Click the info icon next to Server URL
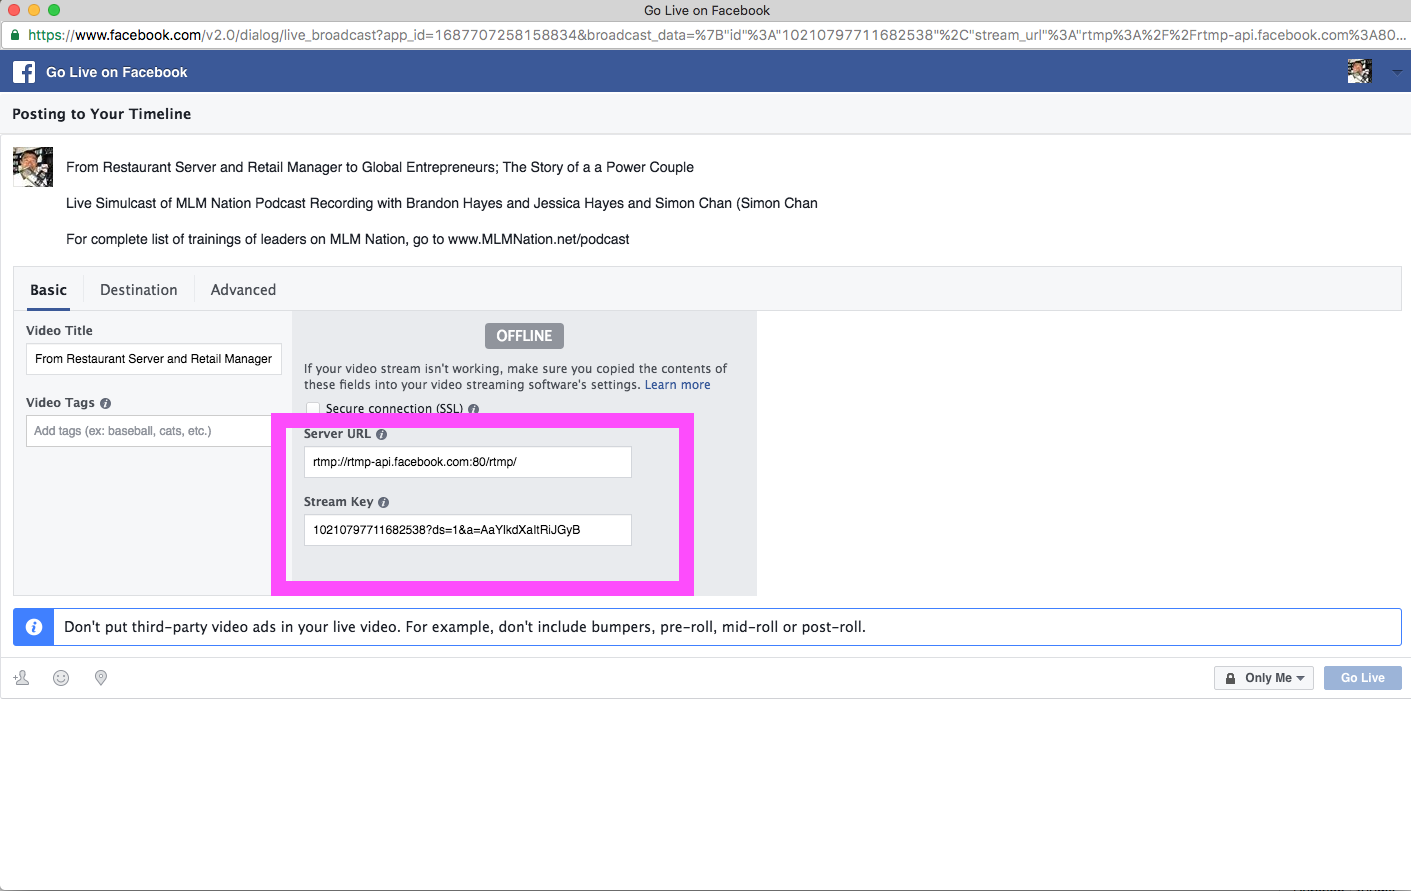1411x891 pixels. click(382, 434)
